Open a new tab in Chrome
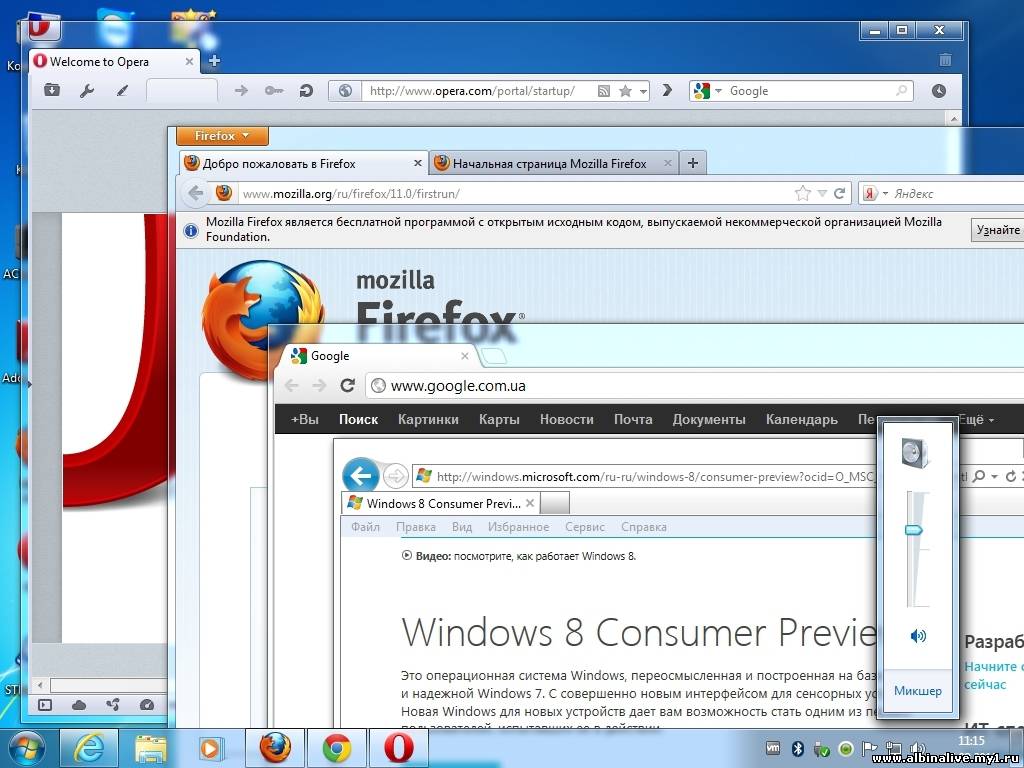 click(x=494, y=356)
